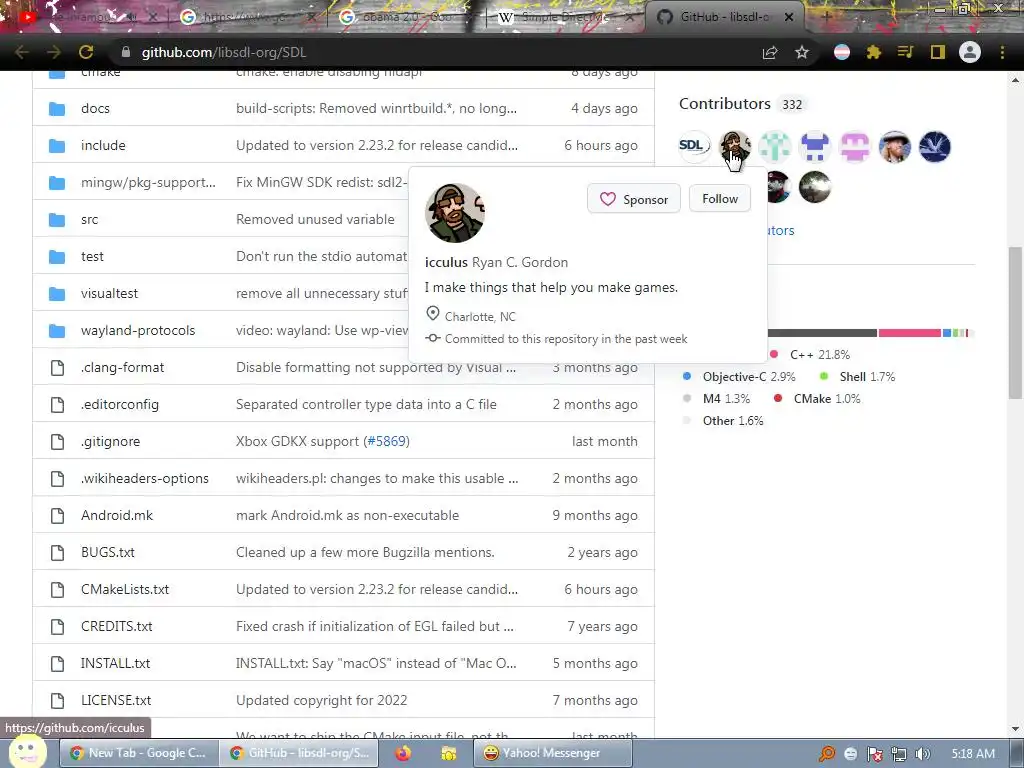
Task: Click the volume speaker tray icon
Action: pos(923,754)
